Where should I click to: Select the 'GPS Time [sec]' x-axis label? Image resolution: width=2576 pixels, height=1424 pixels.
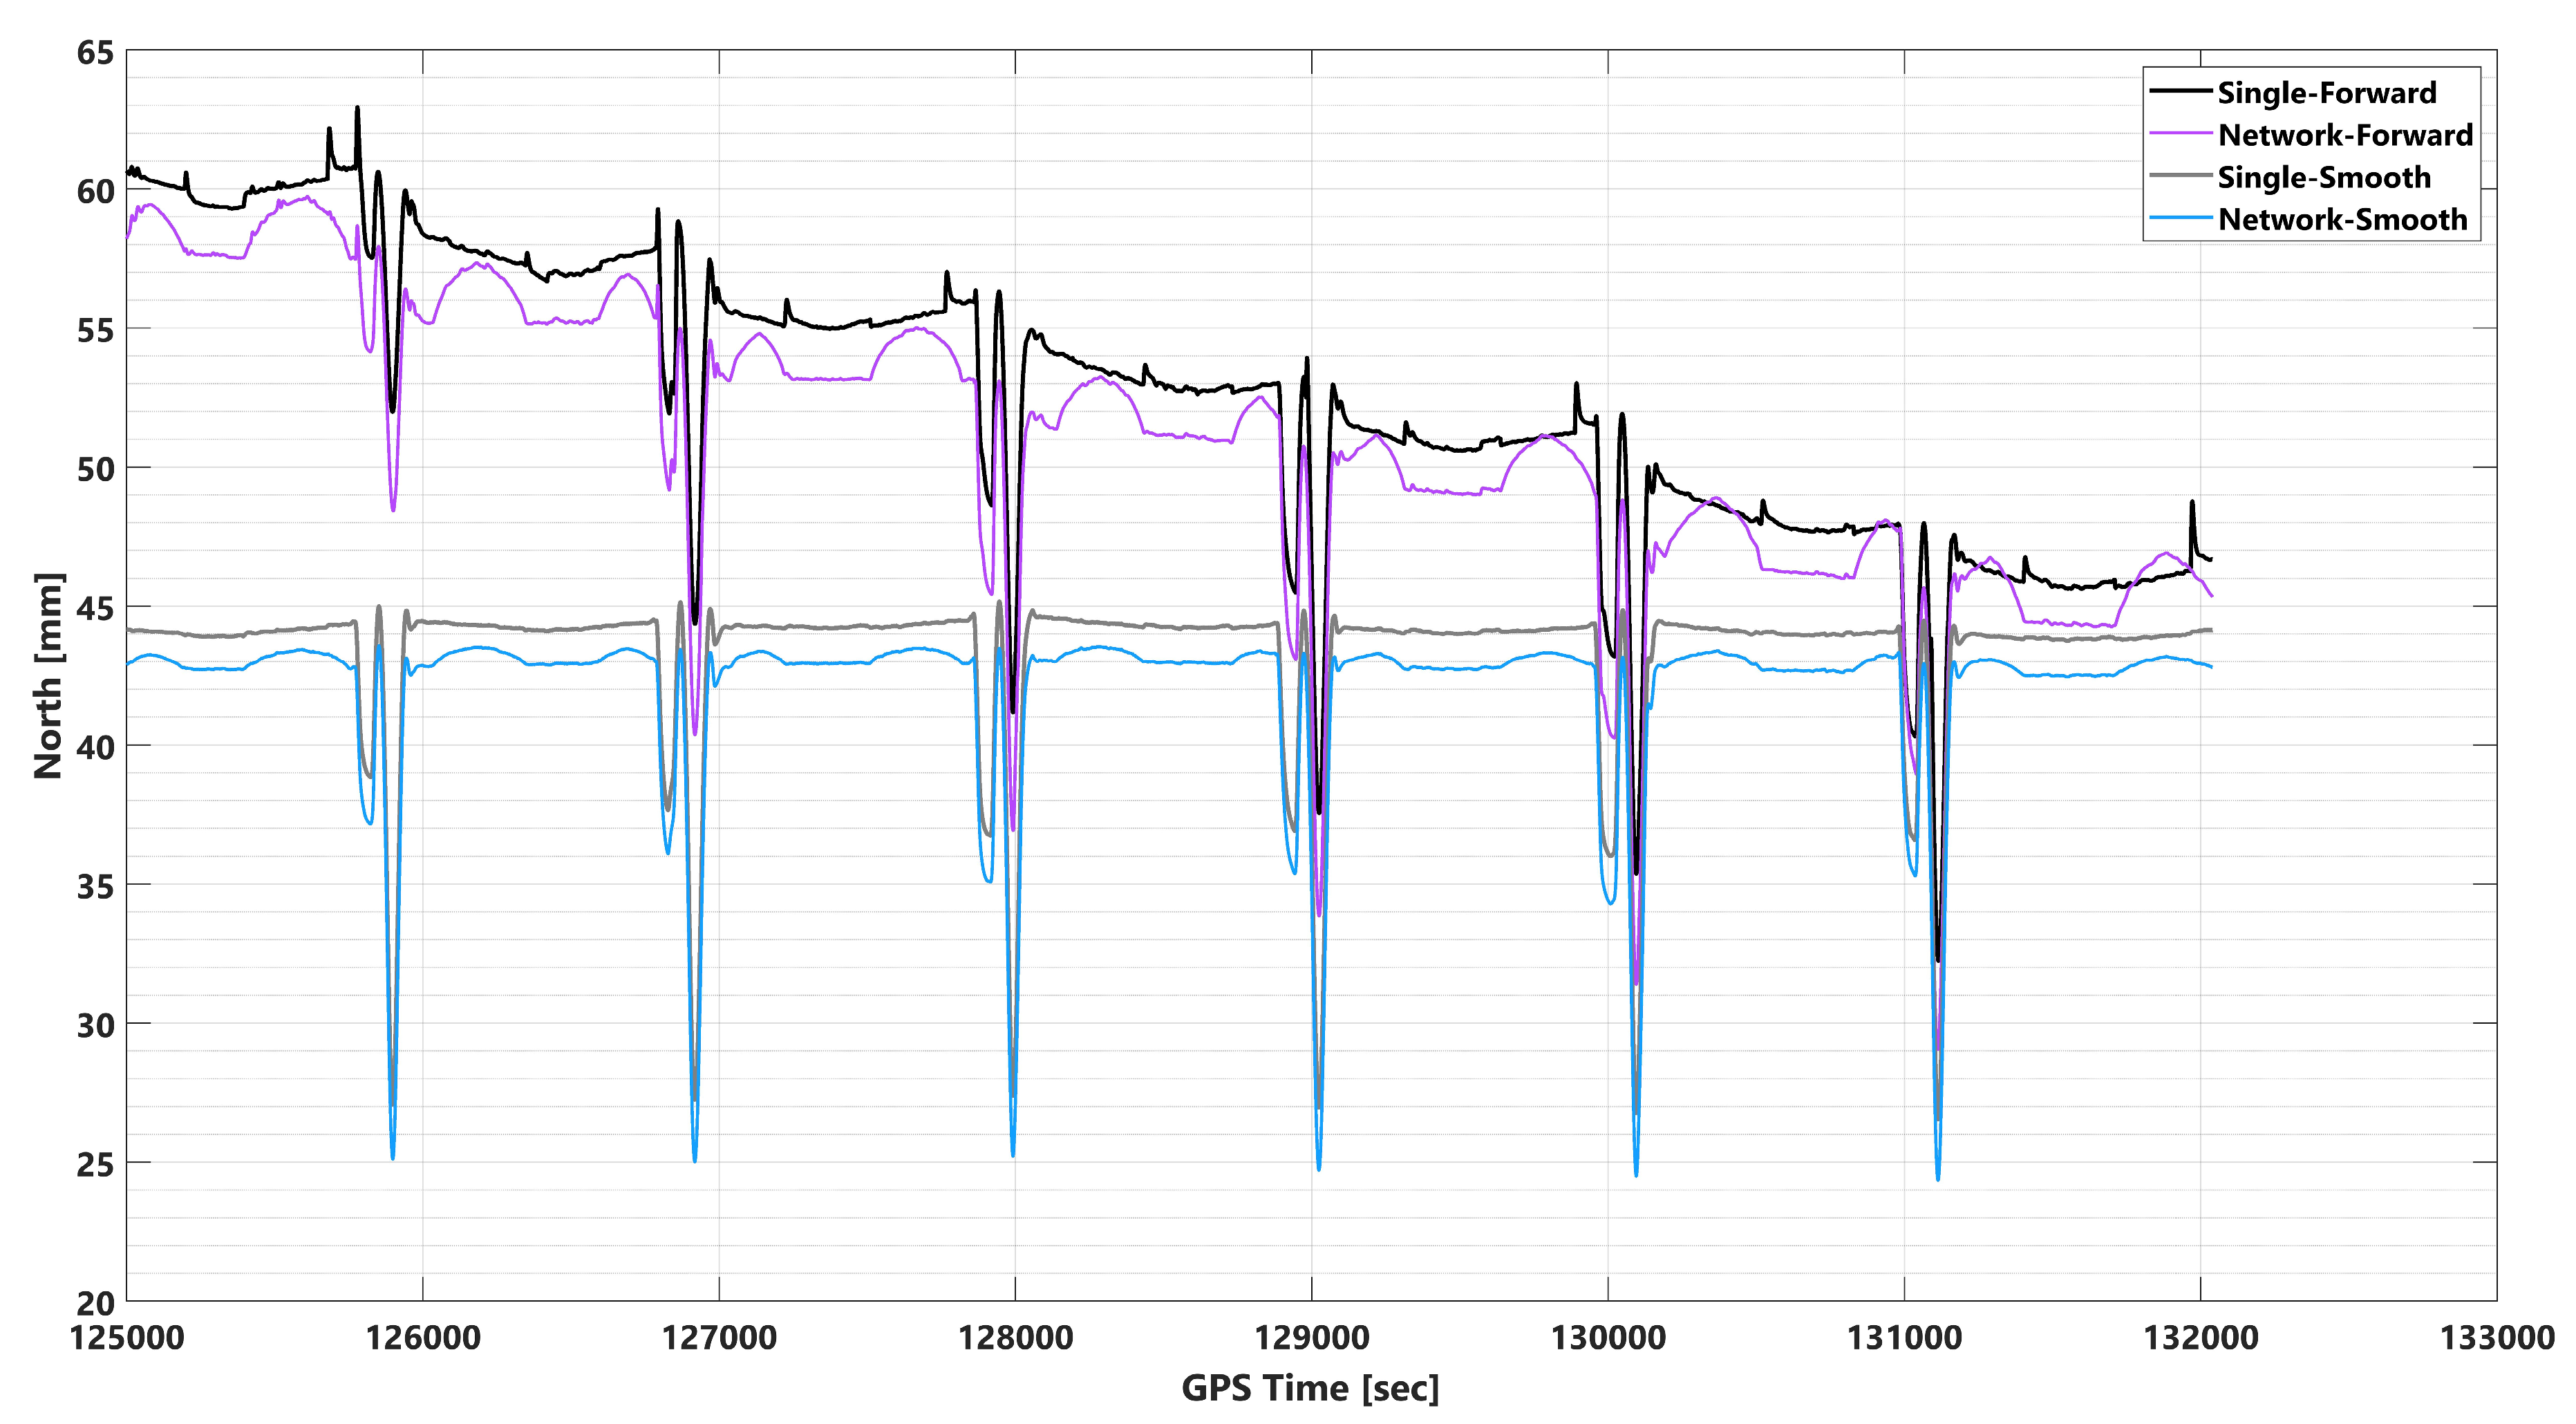1310,1388
